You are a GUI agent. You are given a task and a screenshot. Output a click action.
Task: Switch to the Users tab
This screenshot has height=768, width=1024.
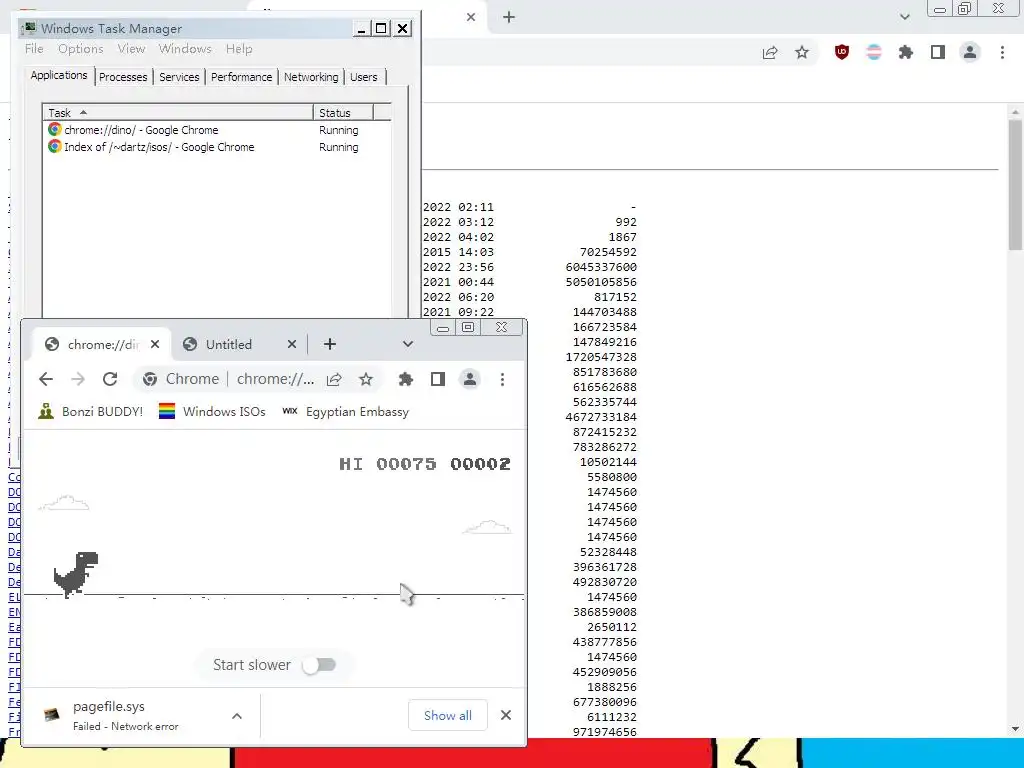(x=364, y=77)
